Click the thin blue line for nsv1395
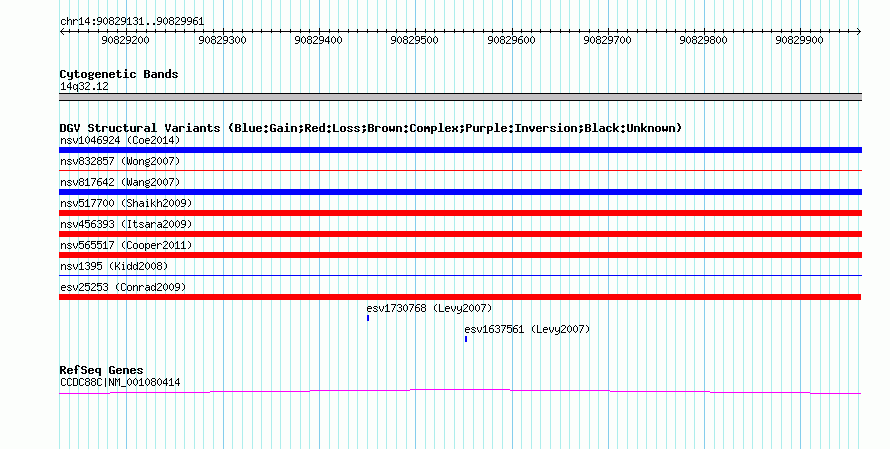 [x=460, y=275]
